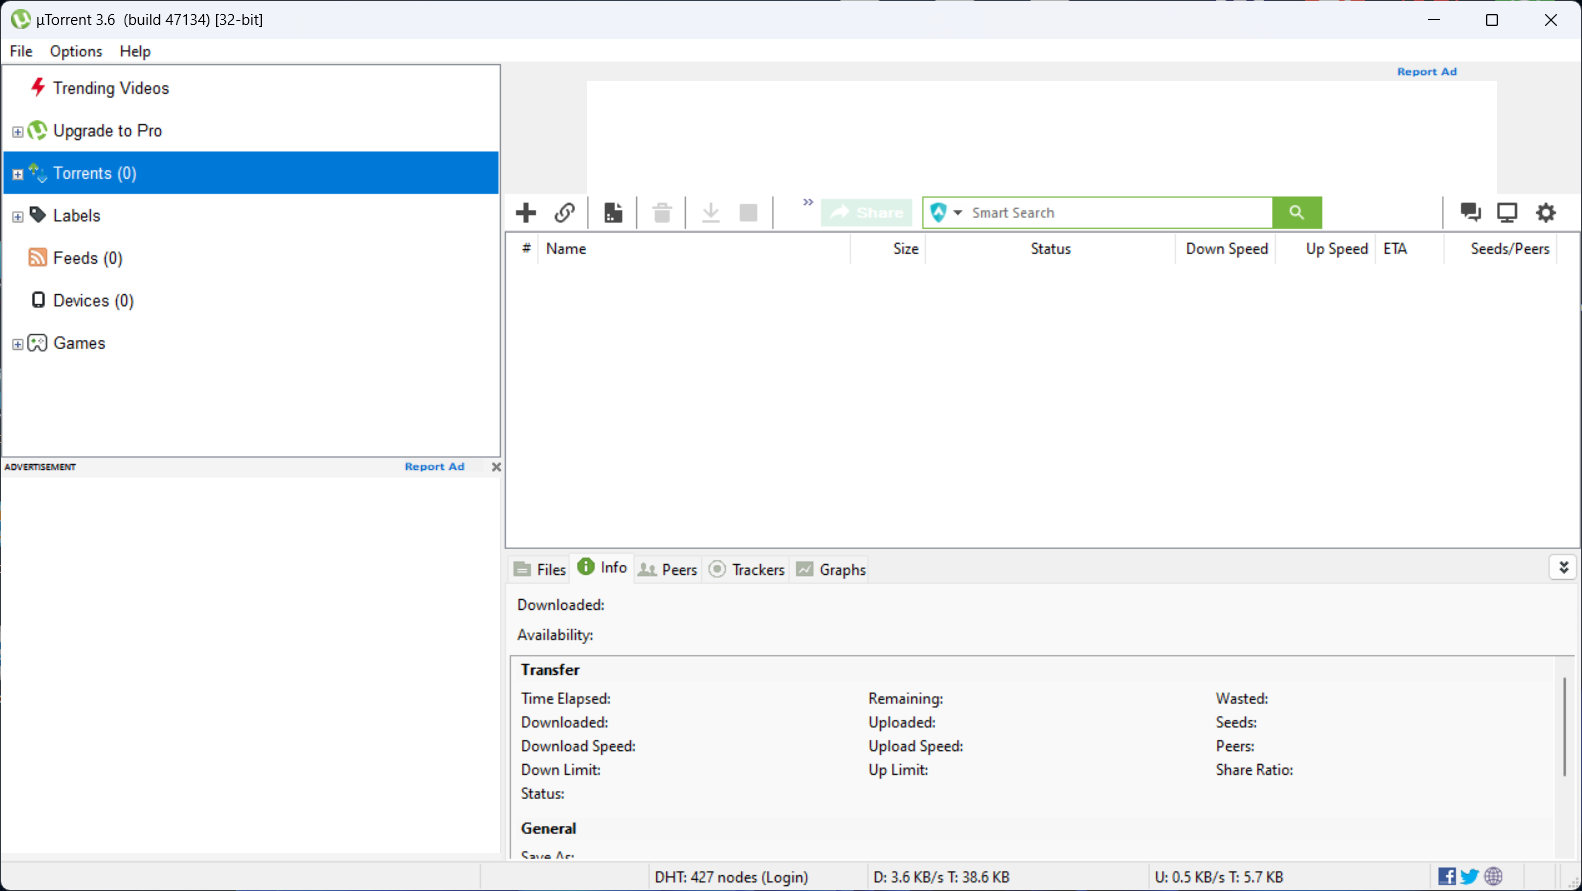Select Labels in sidebar
Image resolution: width=1582 pixels, height=891 pixels.
pyautogui.click(x=77, y=216)
